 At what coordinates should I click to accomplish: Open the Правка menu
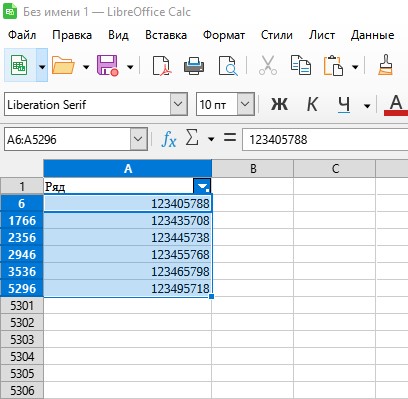pos(72,35)
